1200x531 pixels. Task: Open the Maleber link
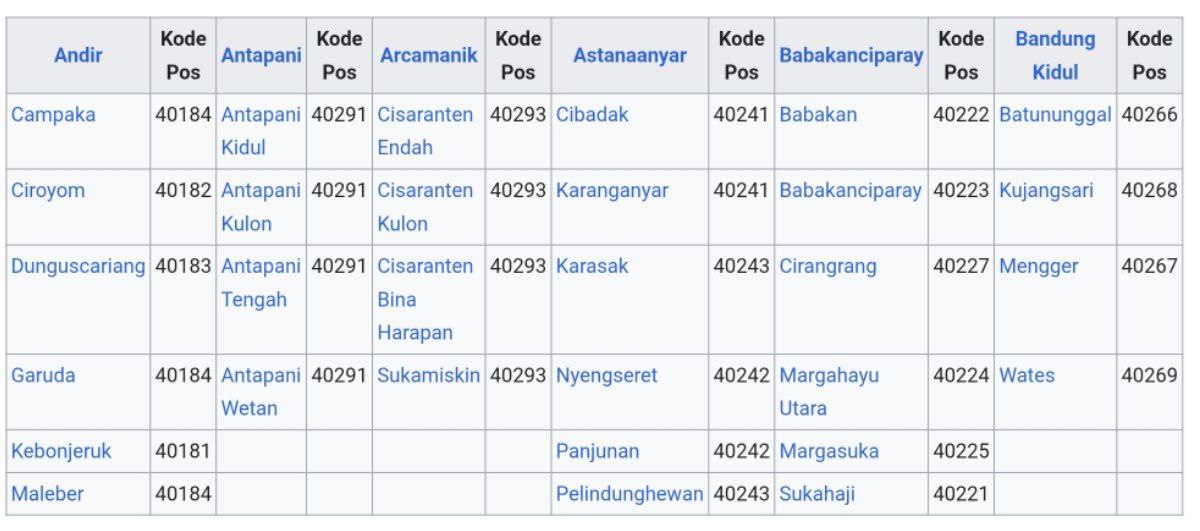coord(47,493)
